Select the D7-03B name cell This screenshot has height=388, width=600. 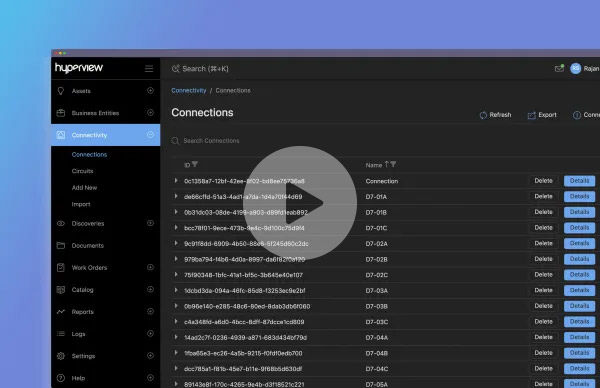pyautogui.click(x=377, y=306)
